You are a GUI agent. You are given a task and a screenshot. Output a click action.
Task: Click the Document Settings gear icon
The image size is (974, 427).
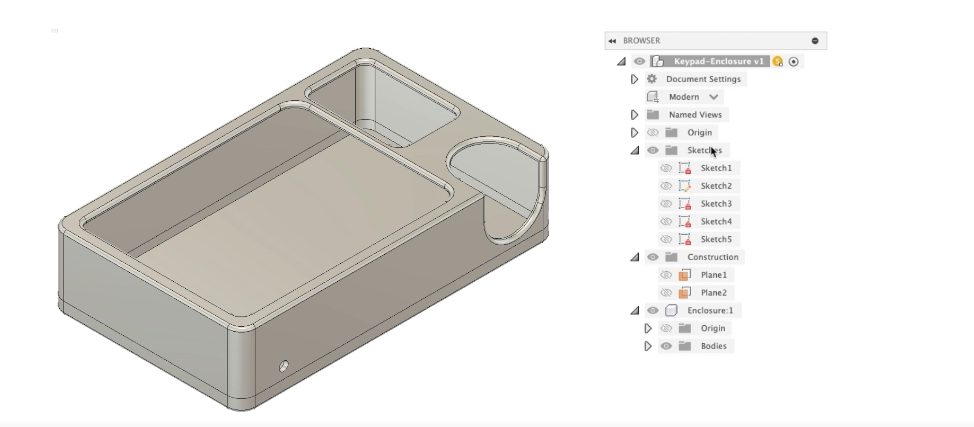[x=652, y=79]
